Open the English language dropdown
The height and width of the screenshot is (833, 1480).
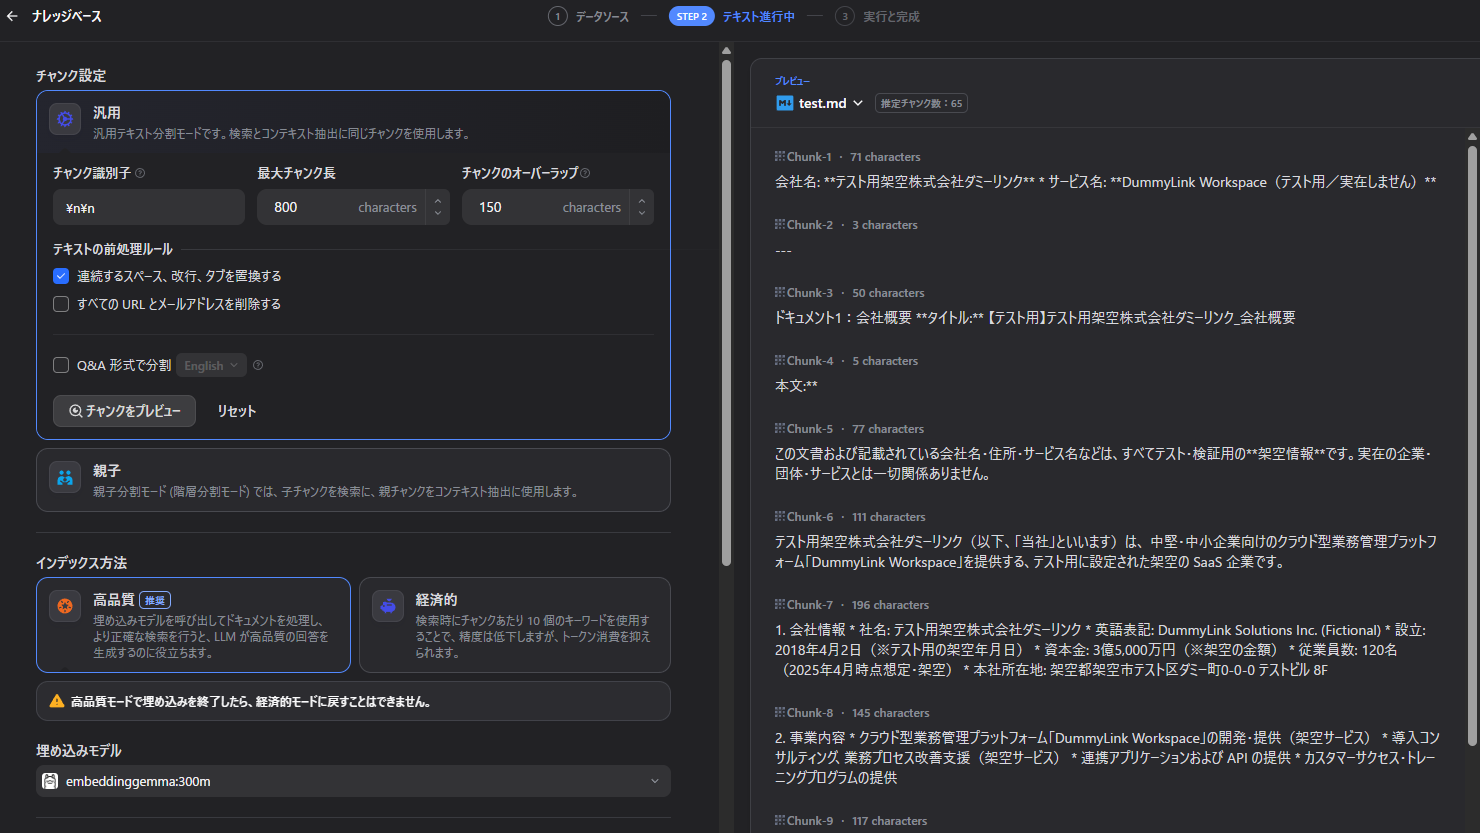pos(210,365)
